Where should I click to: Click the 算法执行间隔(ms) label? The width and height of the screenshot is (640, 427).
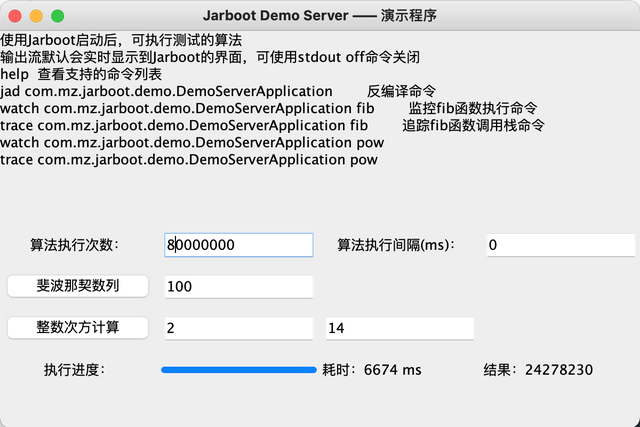point(396,245)
